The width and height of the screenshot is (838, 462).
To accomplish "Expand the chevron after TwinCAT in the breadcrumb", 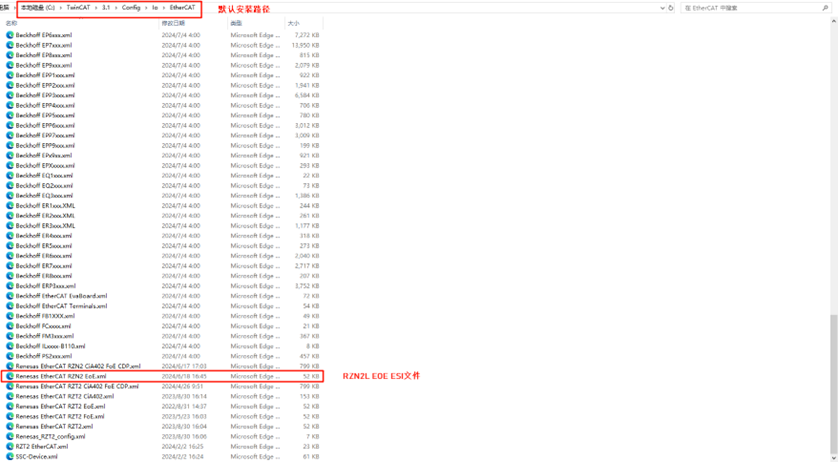I will click(97, 8).
